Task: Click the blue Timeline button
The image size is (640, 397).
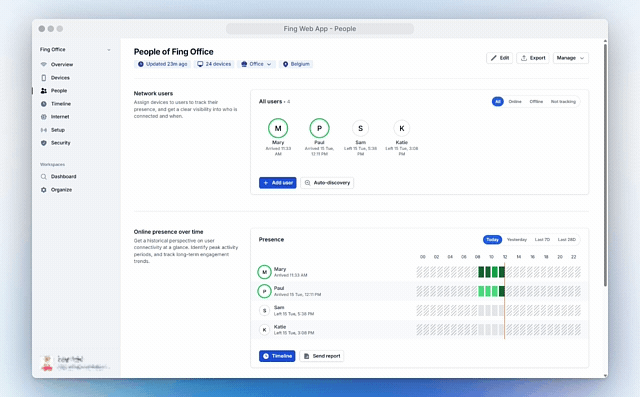Action: [x=277, y=356]
